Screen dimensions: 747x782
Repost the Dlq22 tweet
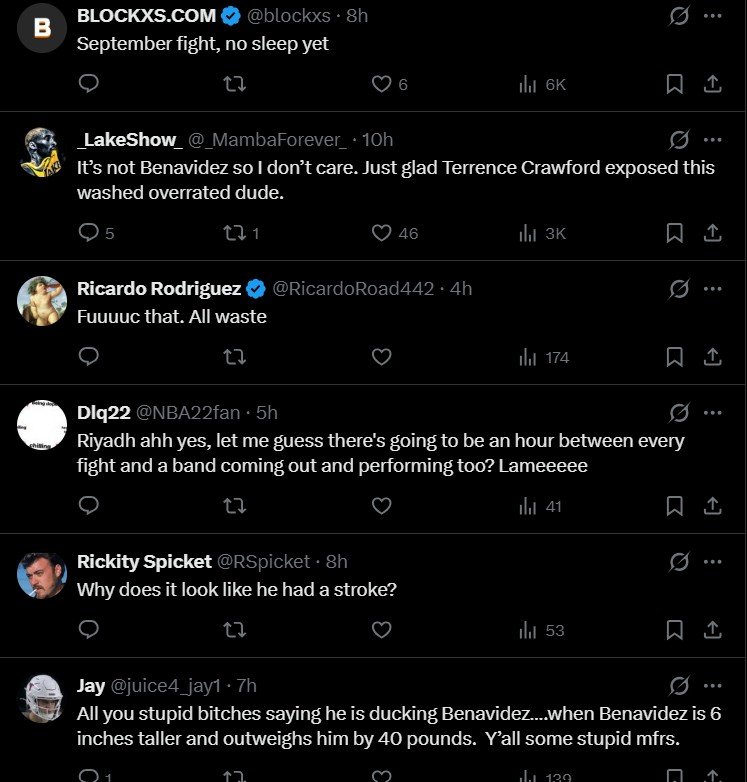tap(234, 506)
